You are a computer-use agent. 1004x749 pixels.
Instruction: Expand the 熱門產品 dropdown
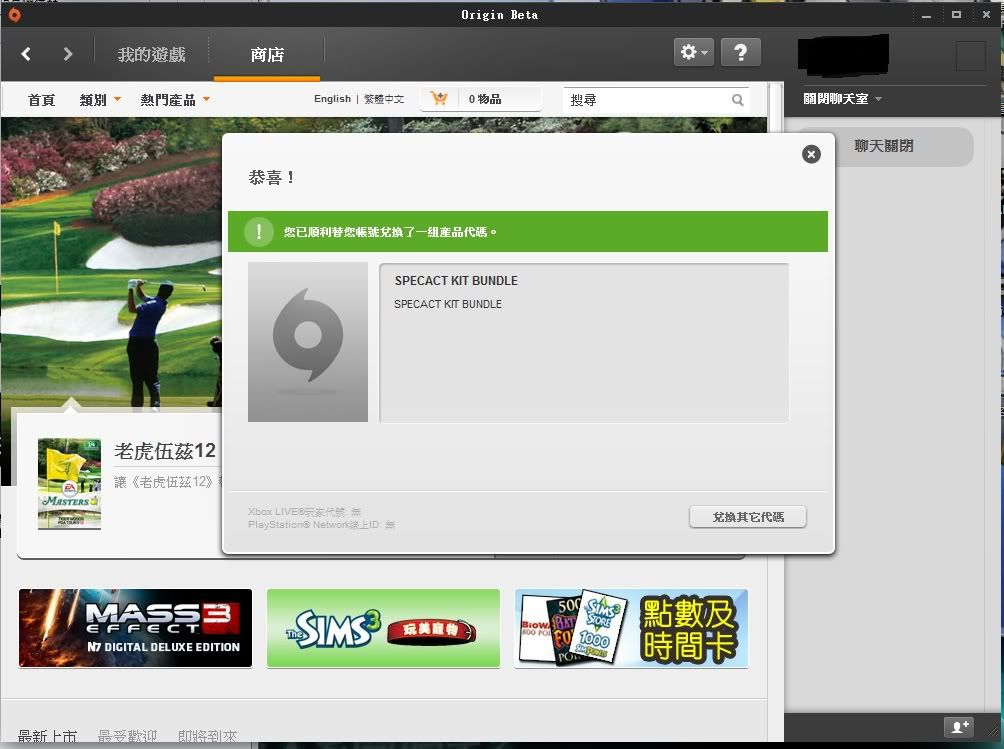[175, 100]
